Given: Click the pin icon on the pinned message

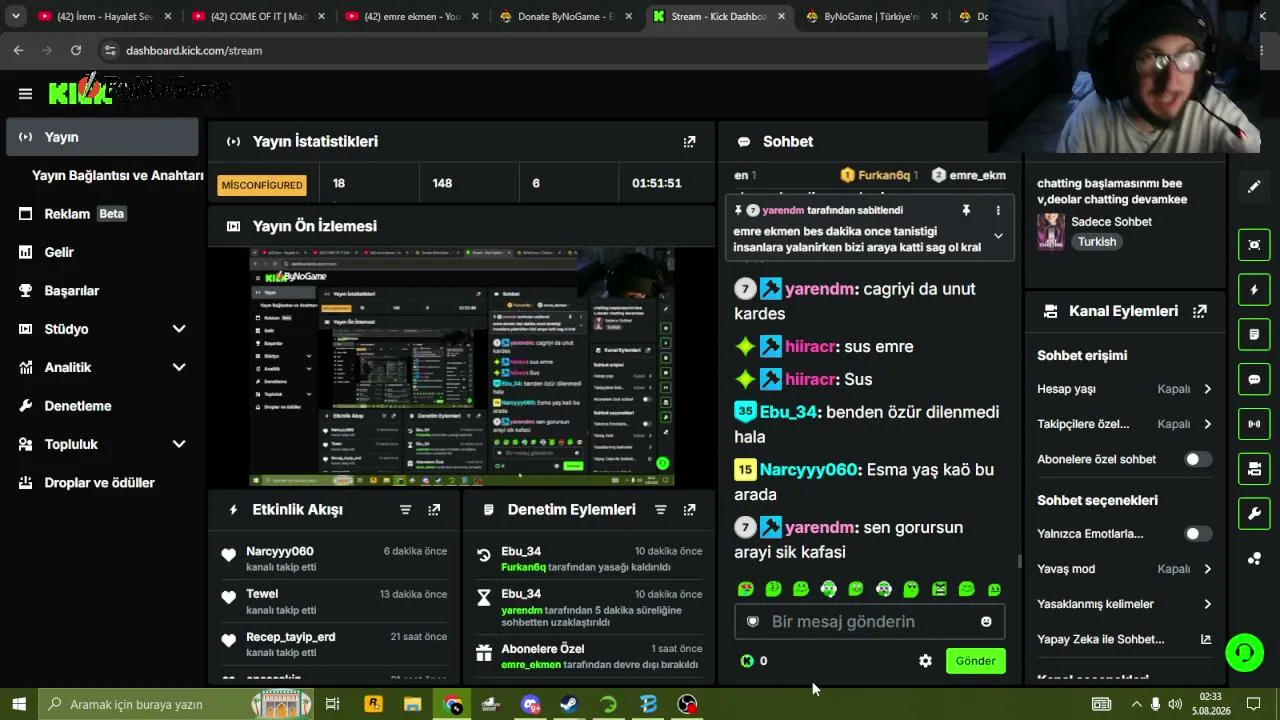Looking at the screenshot, I should (966, 211).
